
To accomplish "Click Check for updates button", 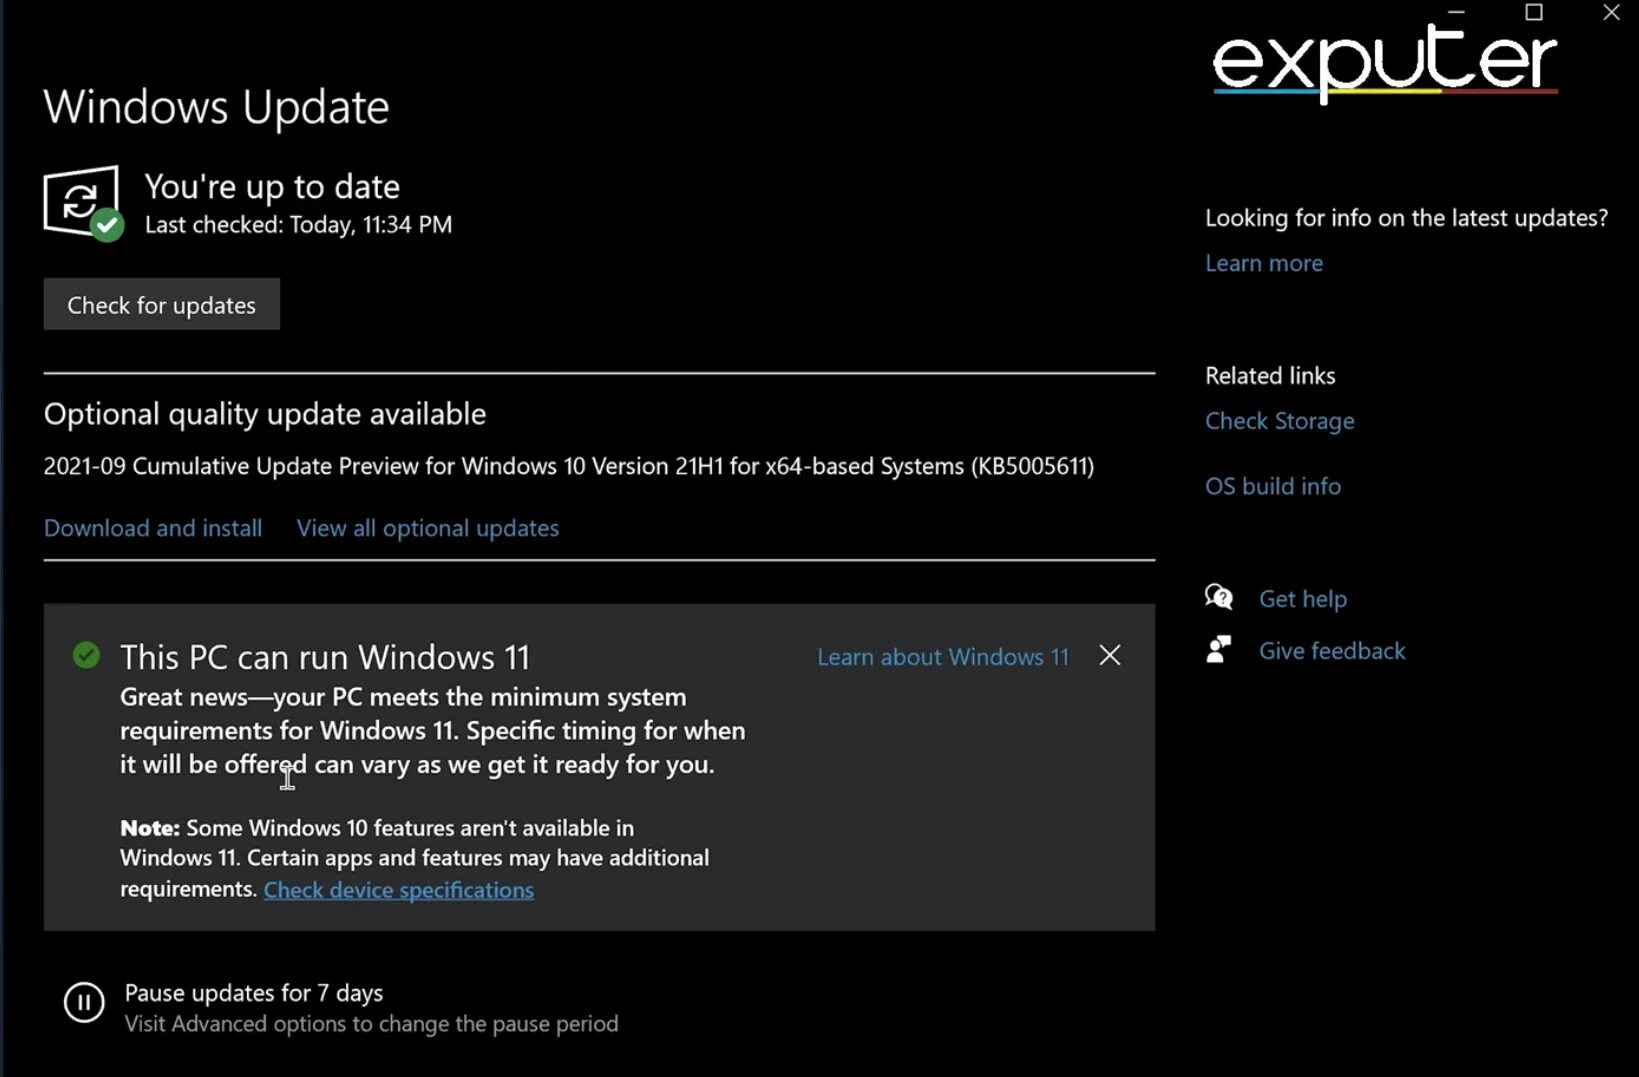I will 162,304.
